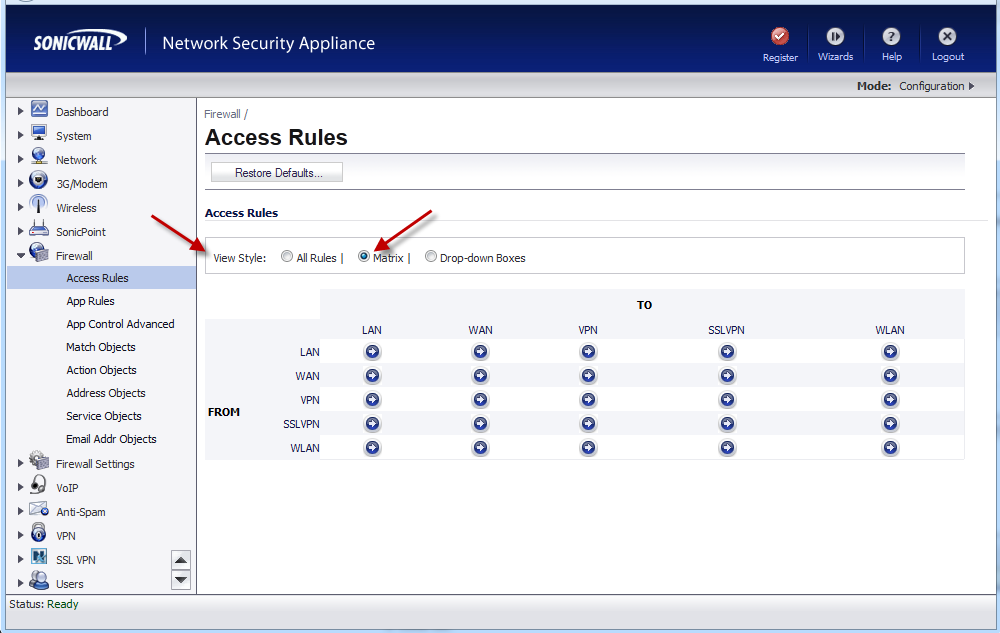Click the Restore Defaults button

[277, 172]
